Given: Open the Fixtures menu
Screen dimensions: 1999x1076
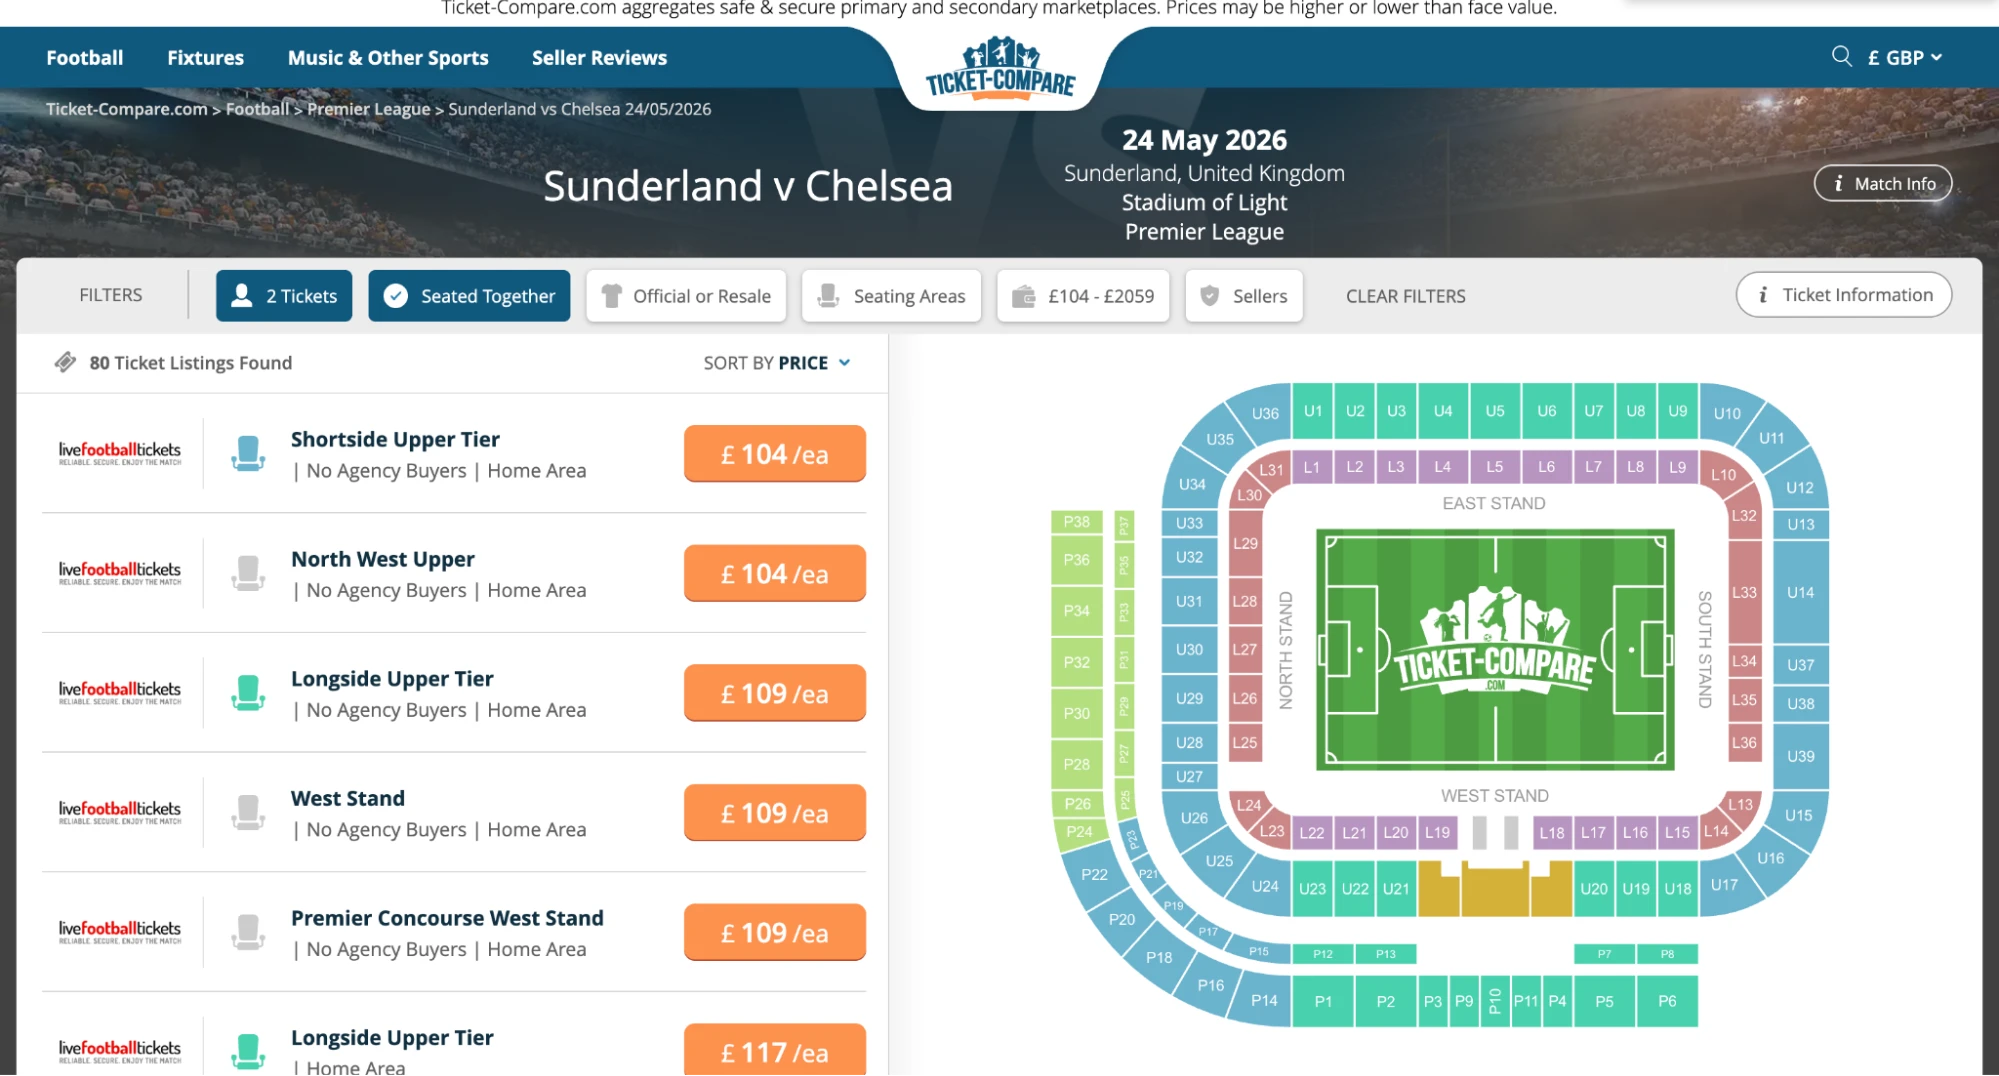Looking at the screenshot, I should 205,57.
